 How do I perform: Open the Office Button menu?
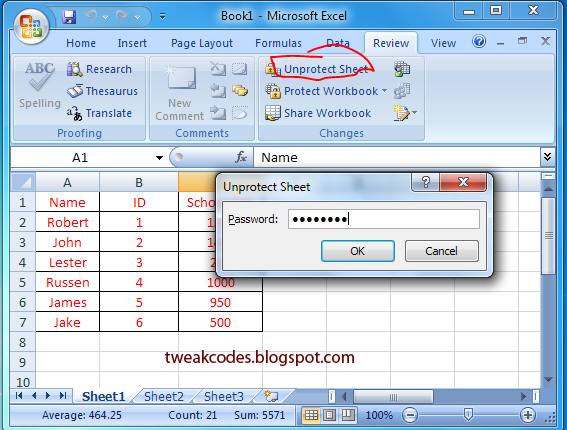(x=31, y=28)
